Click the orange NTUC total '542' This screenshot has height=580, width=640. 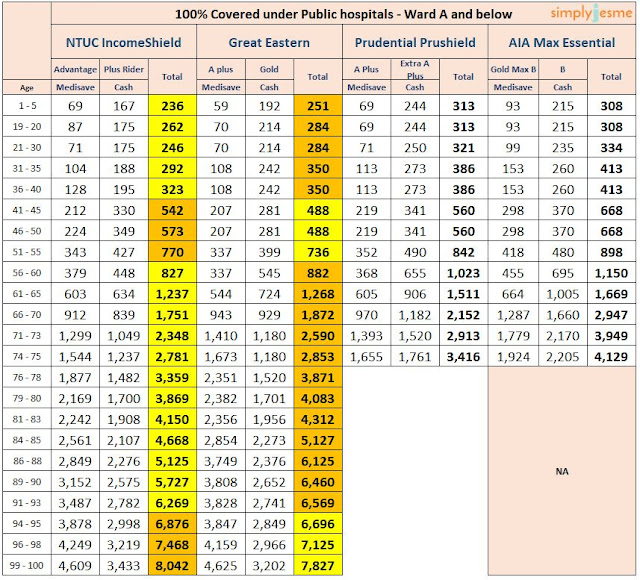[172, 211]
